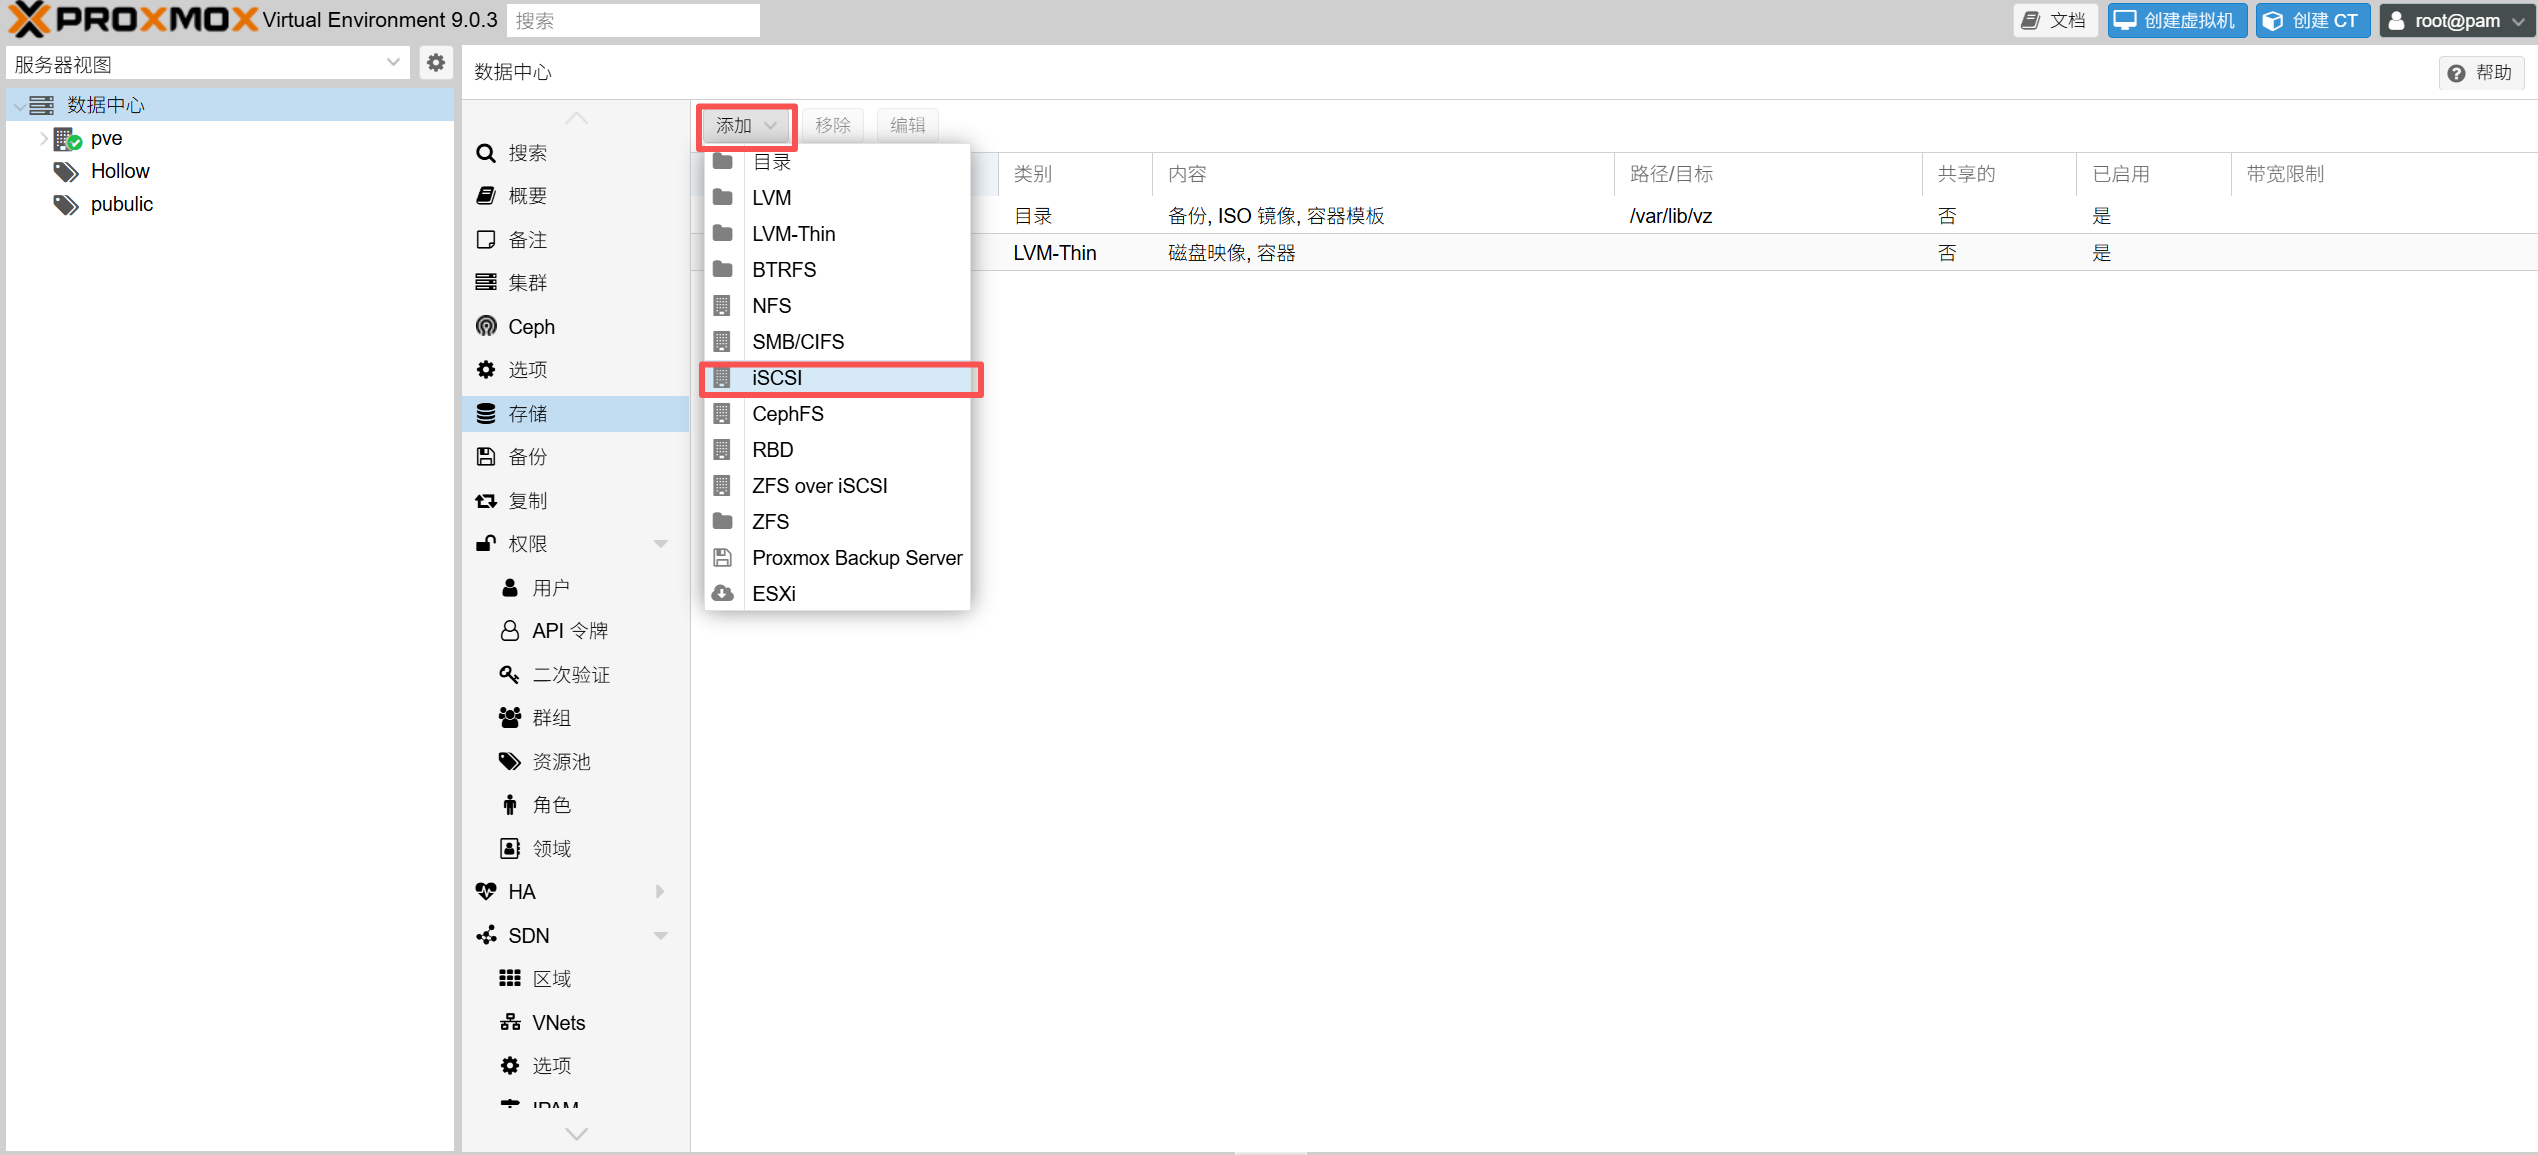Click the gear icon beside server view selector
The image size is (2538, 1155).
[436, 63]
